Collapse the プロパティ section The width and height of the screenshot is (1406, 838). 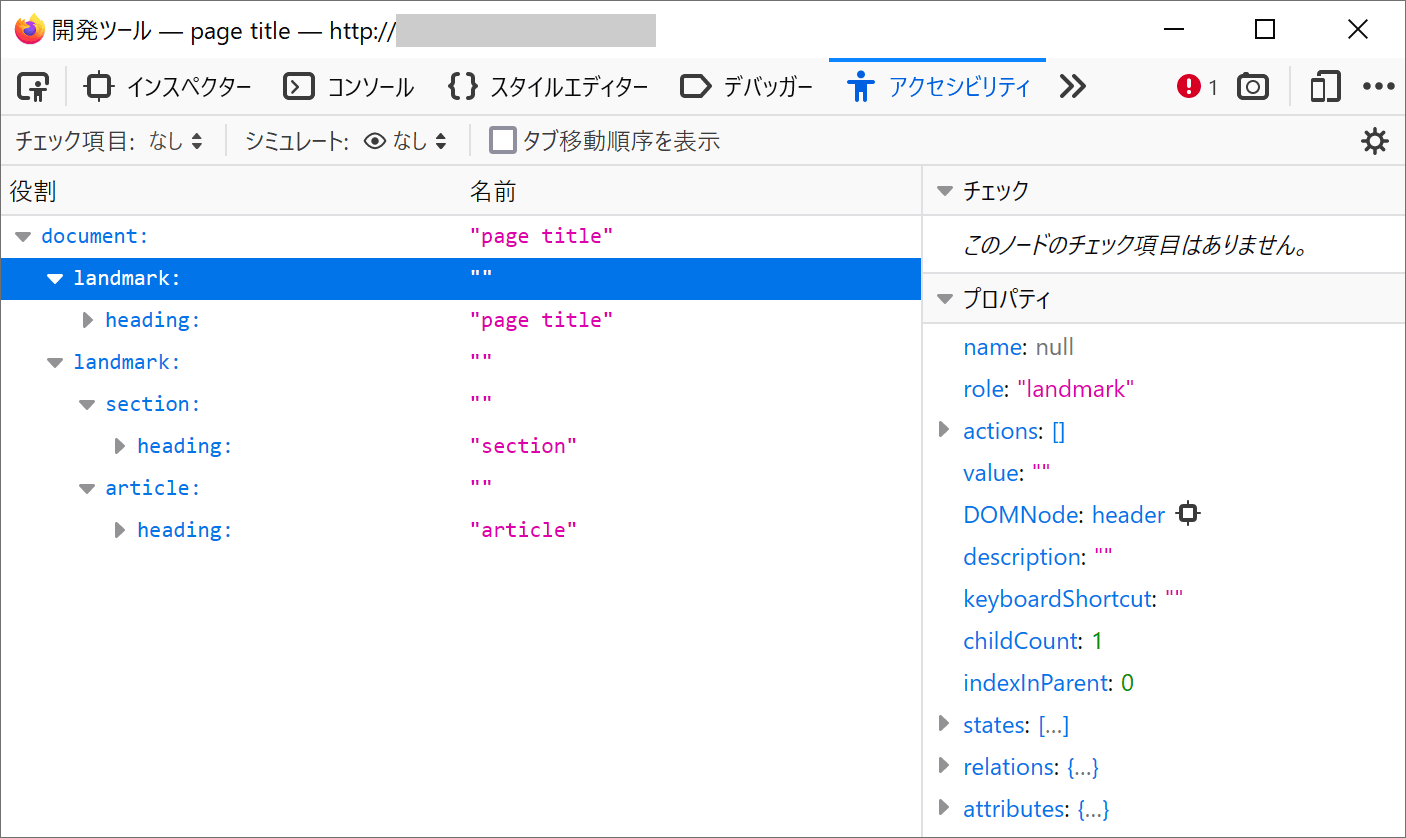[x=944, y=299]
